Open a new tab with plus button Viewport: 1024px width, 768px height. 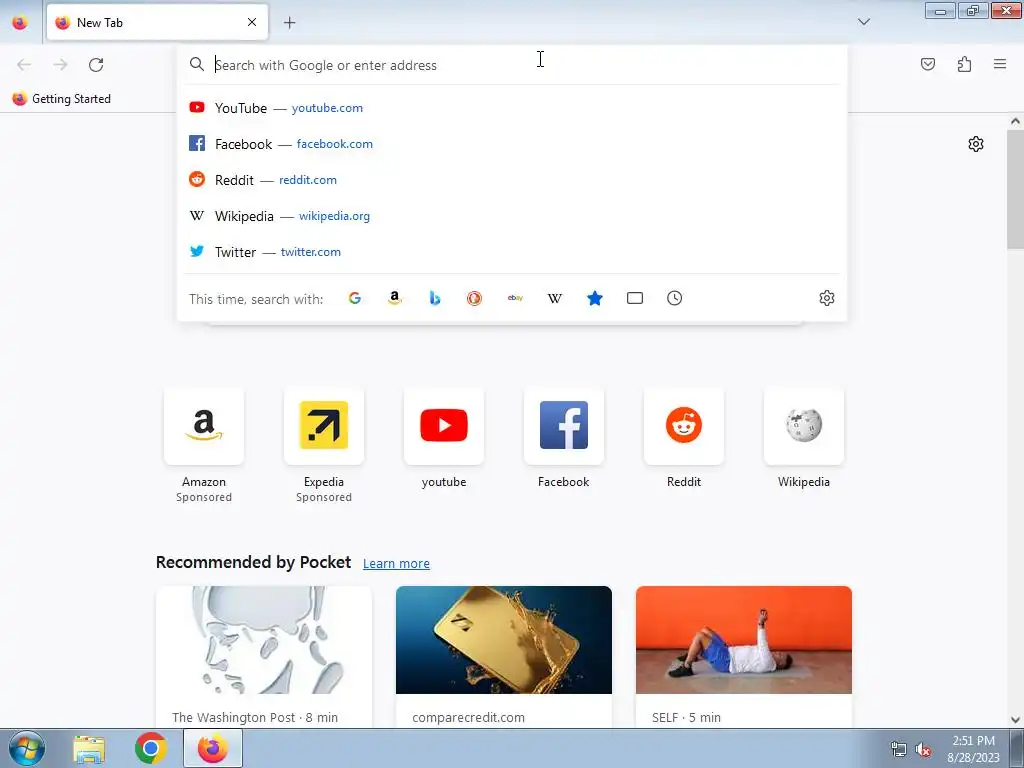point(289,23)
